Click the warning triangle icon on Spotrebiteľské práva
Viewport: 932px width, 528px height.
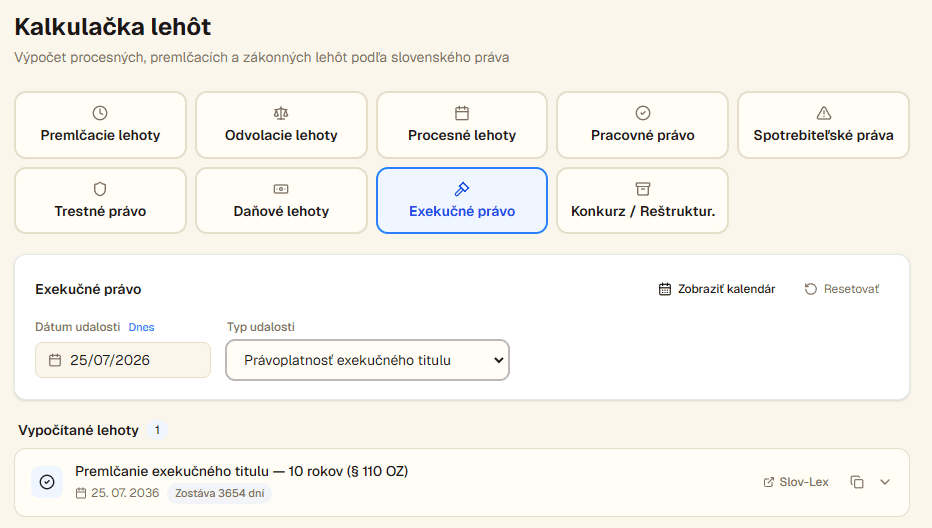(823, 113)
